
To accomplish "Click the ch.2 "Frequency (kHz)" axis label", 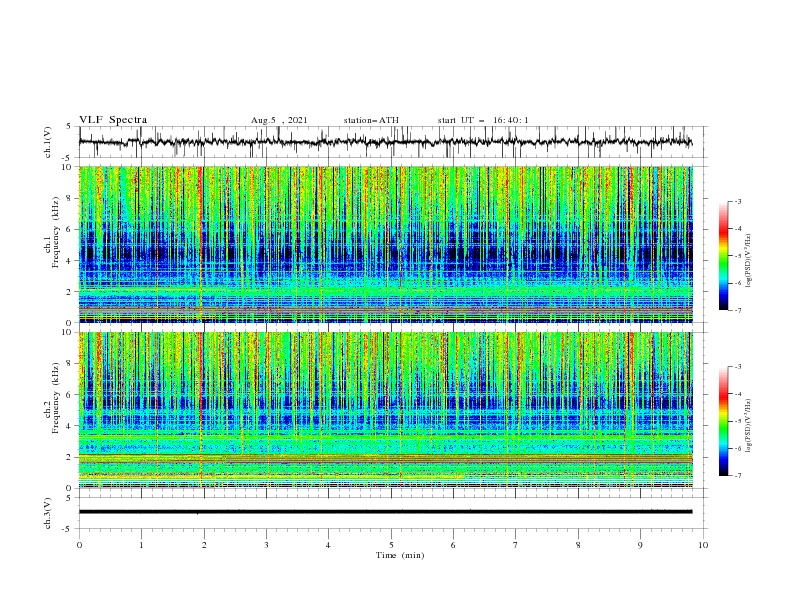I will point(56,398).
